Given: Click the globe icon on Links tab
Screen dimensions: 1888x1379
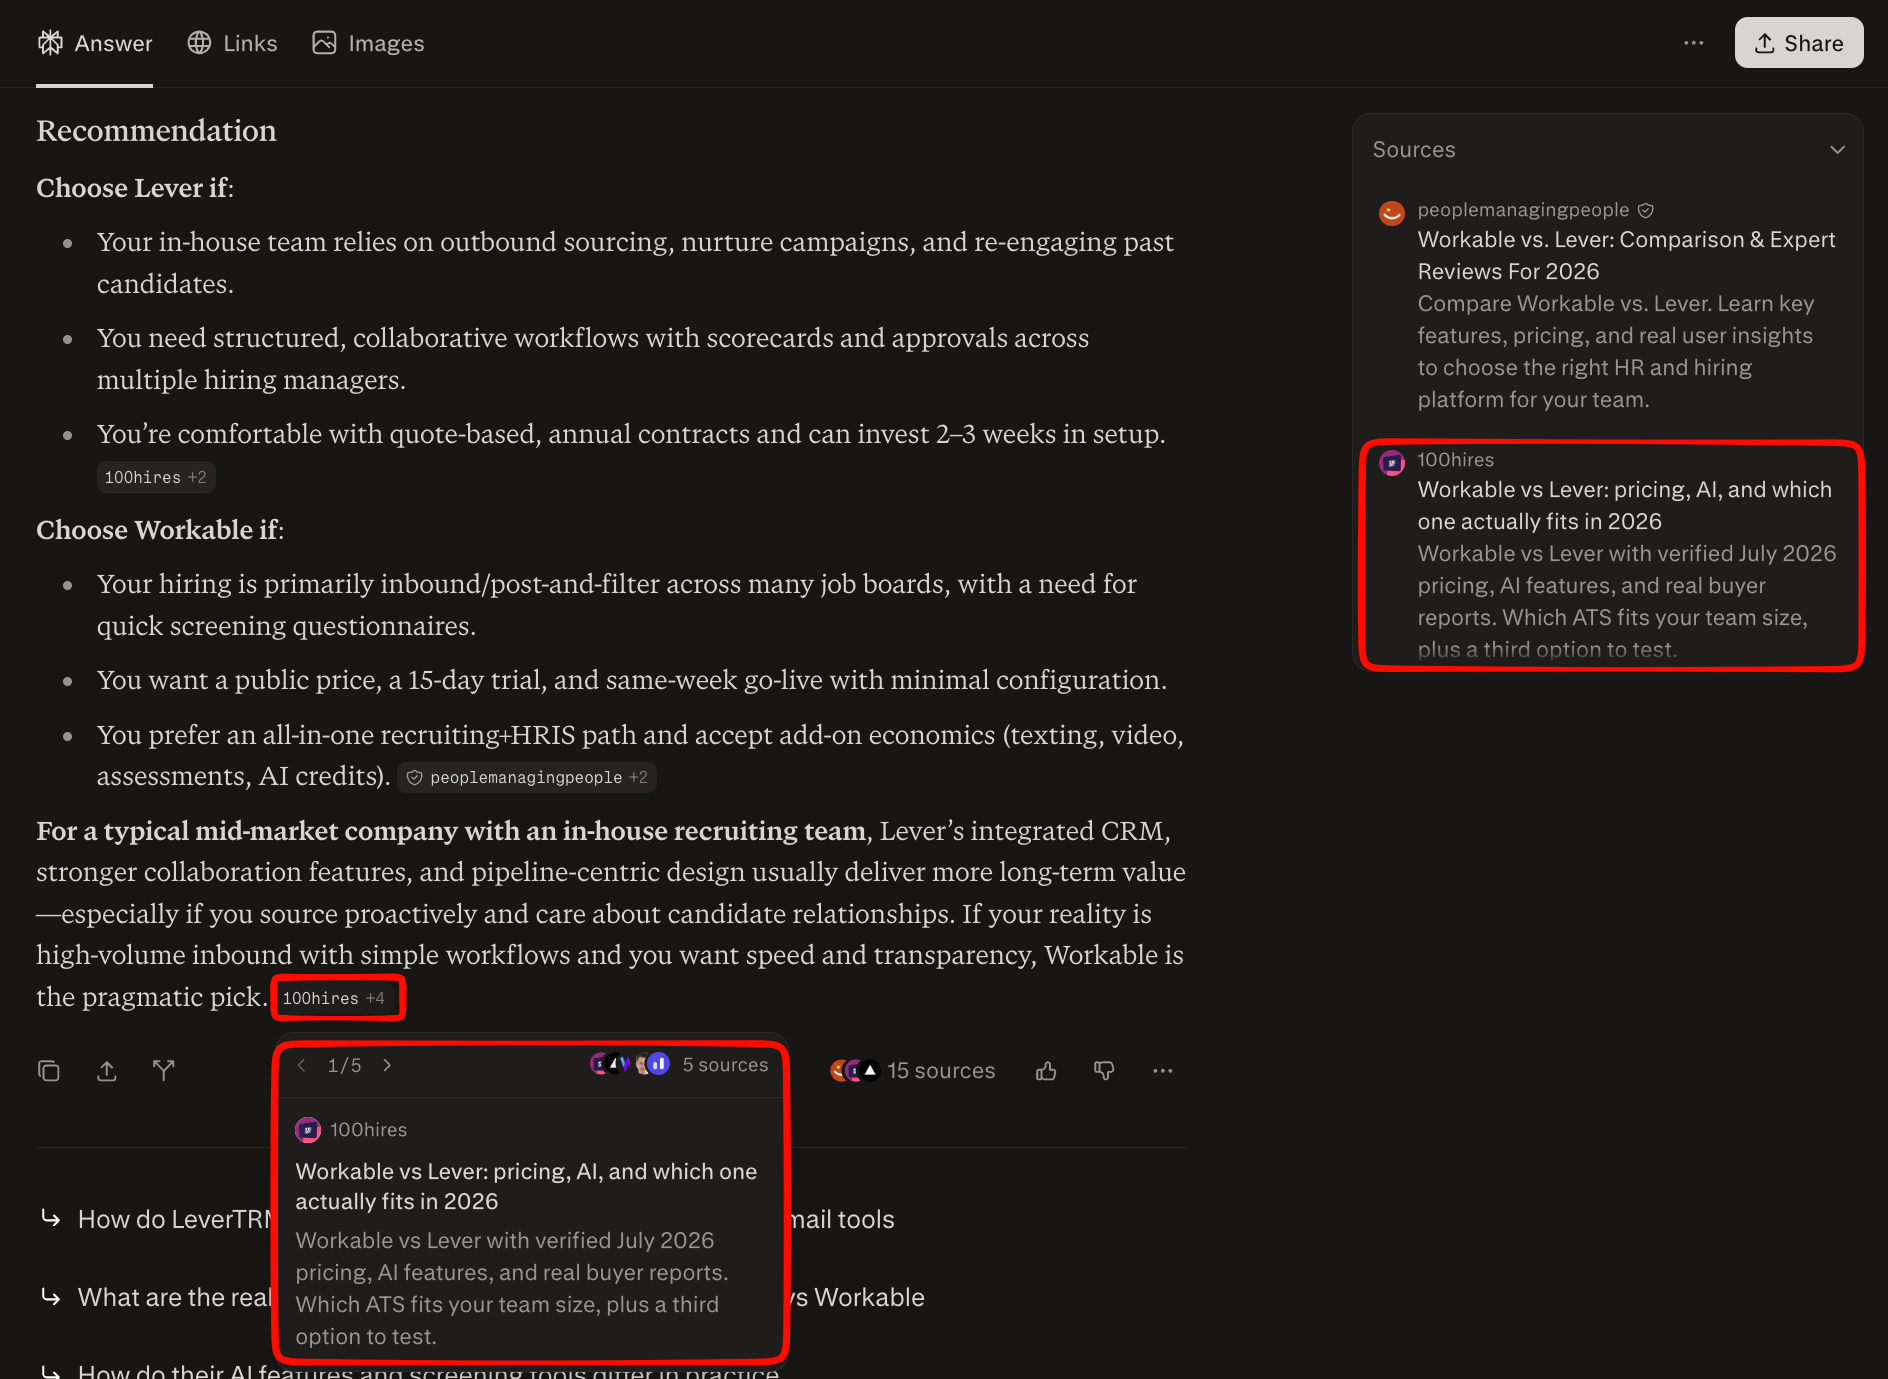Looking at the screenshot, I should coord(200,43).
